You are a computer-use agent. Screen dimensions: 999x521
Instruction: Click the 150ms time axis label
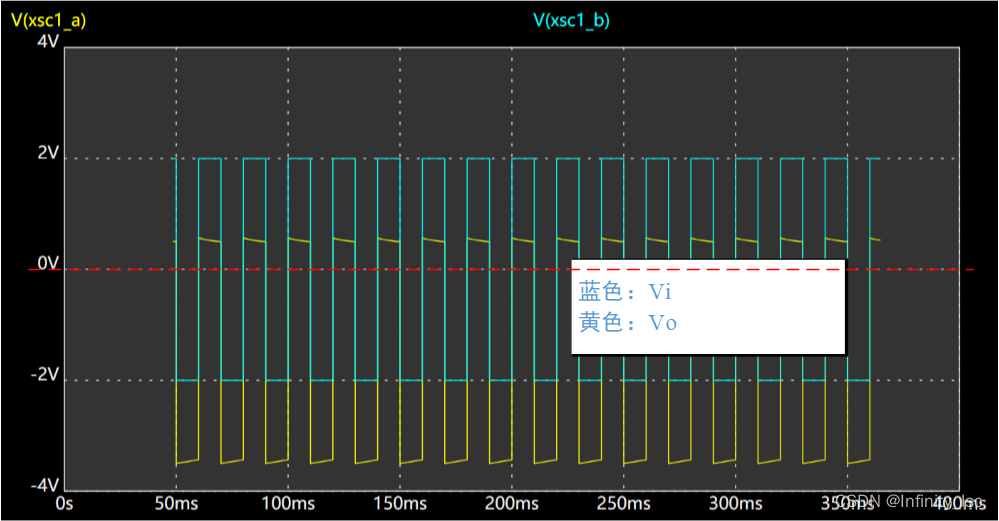(x=400, y=504)
